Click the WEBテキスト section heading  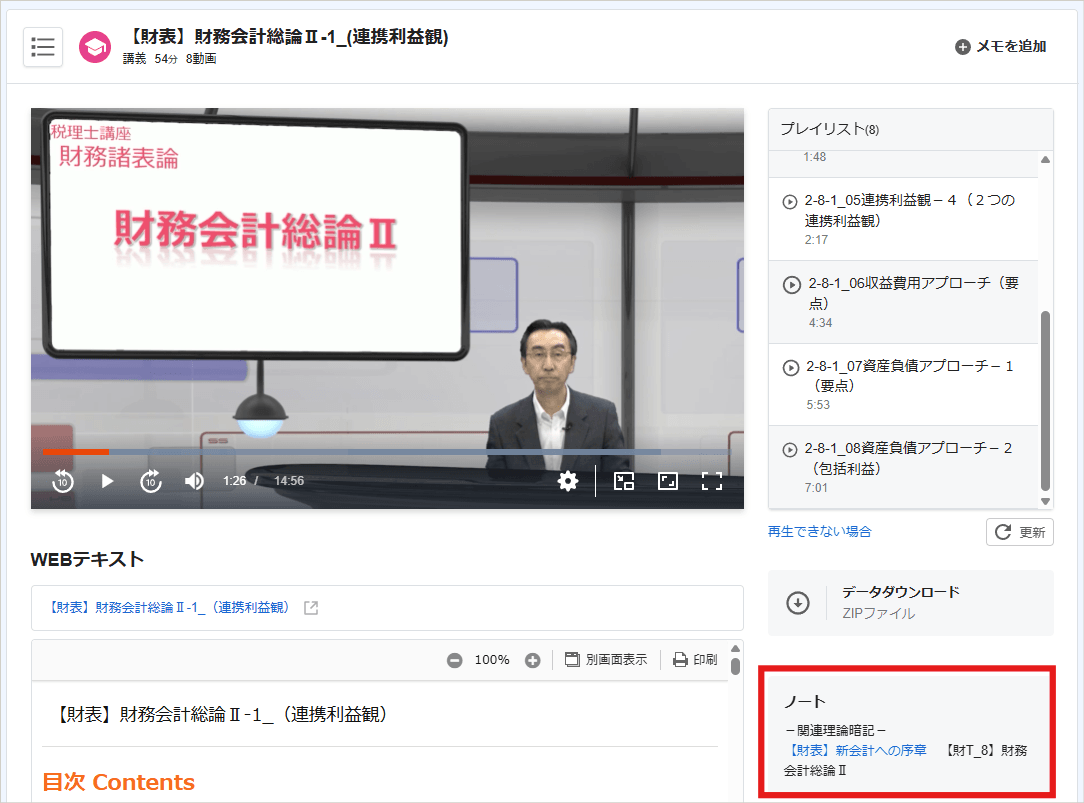[87, 560]
